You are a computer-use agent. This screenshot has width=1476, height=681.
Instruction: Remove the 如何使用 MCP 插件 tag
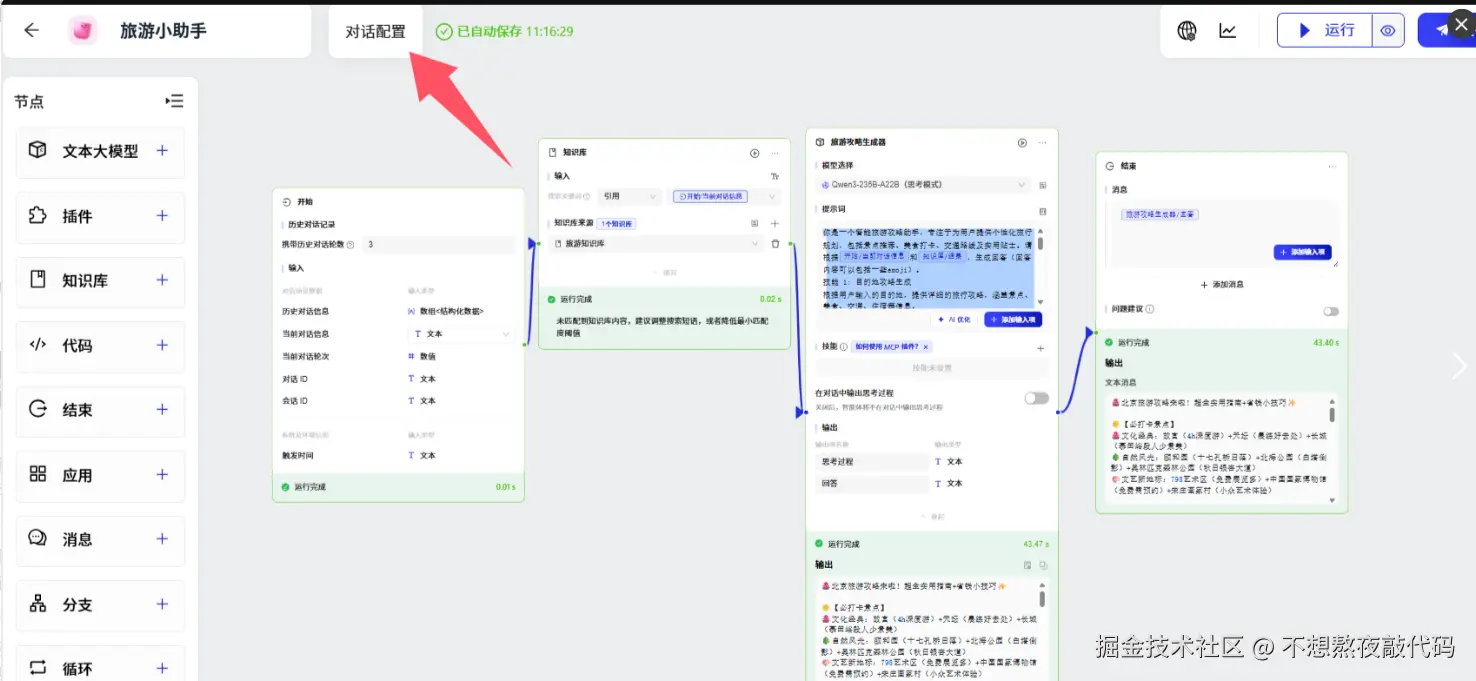tap(926, 347)
